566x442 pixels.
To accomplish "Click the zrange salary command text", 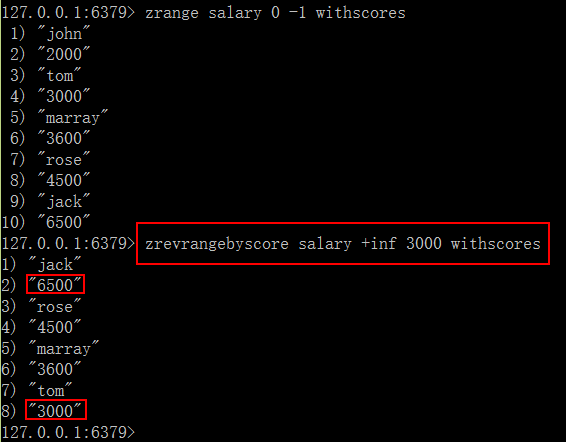I will (x=275, y=13).
